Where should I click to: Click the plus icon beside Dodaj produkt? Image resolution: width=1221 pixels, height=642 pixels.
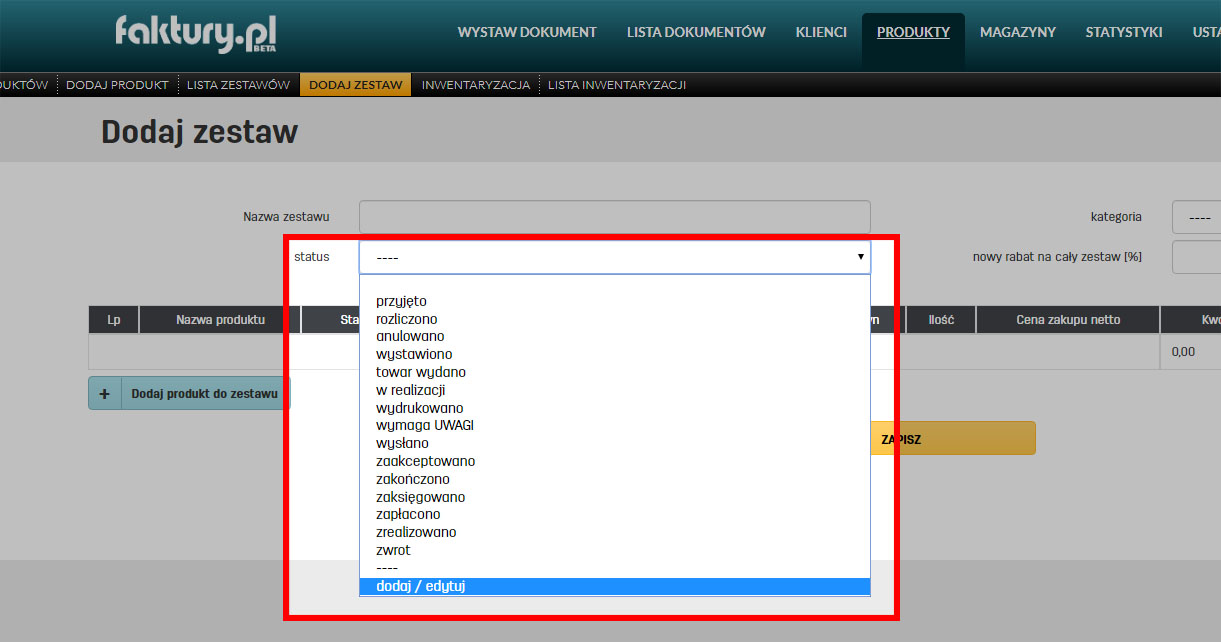104,394
